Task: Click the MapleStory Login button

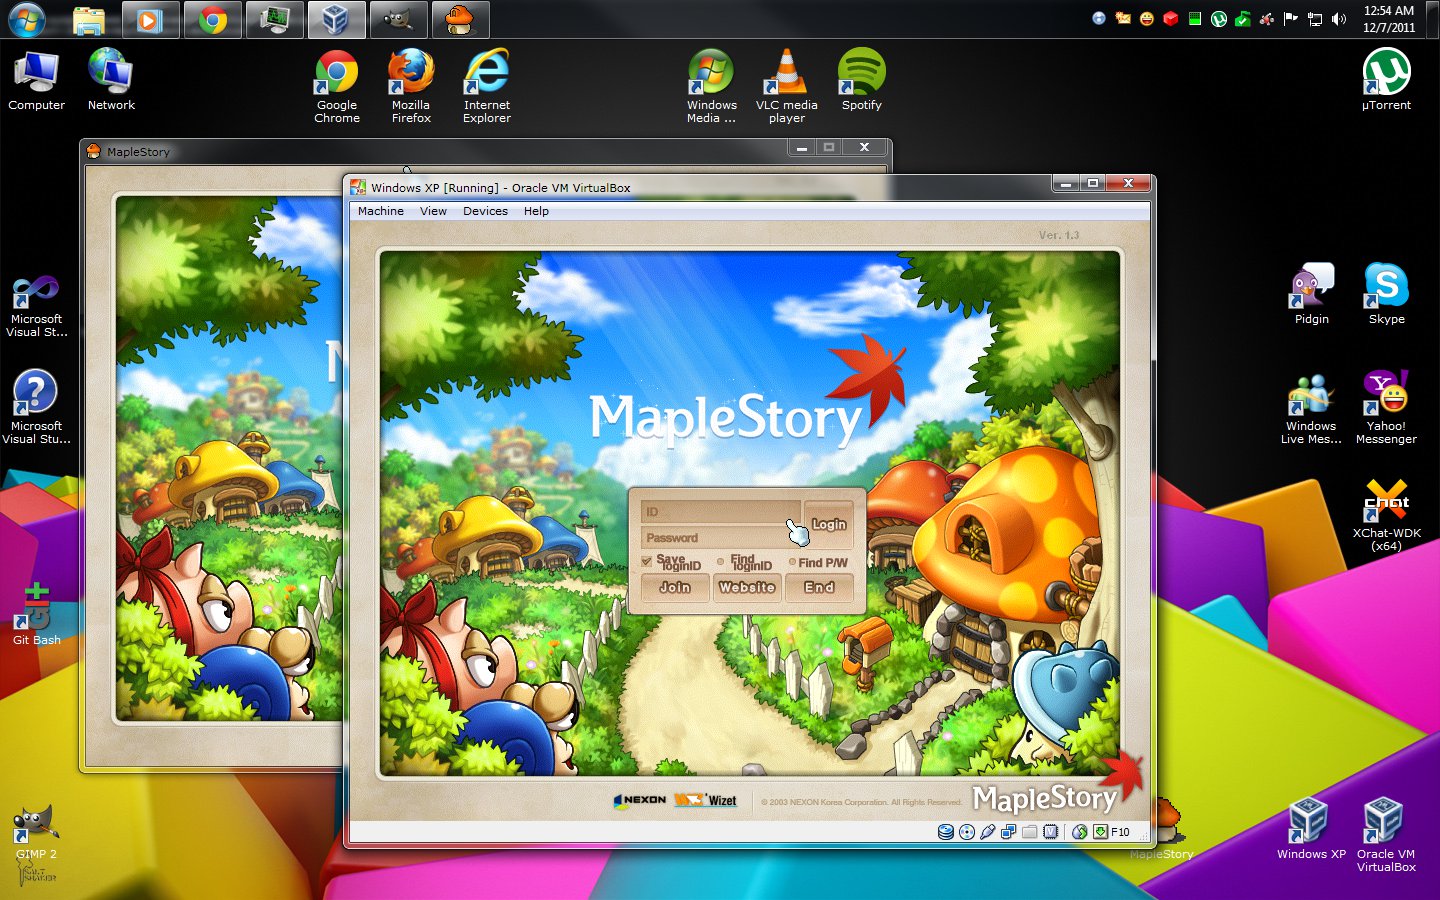Action: (829, 524)
